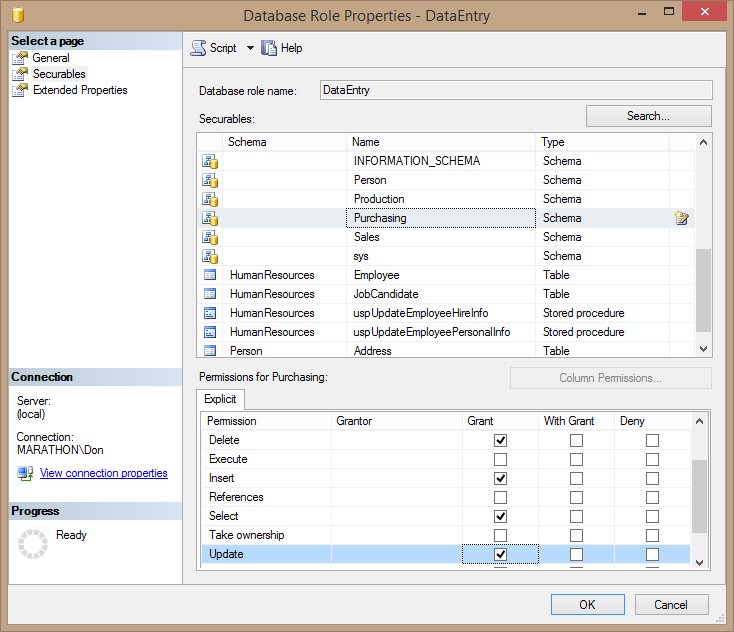Open View connection properties link
Image resolution: width=734 pixels, height=632 pixels.
click(x=103, y=473)
